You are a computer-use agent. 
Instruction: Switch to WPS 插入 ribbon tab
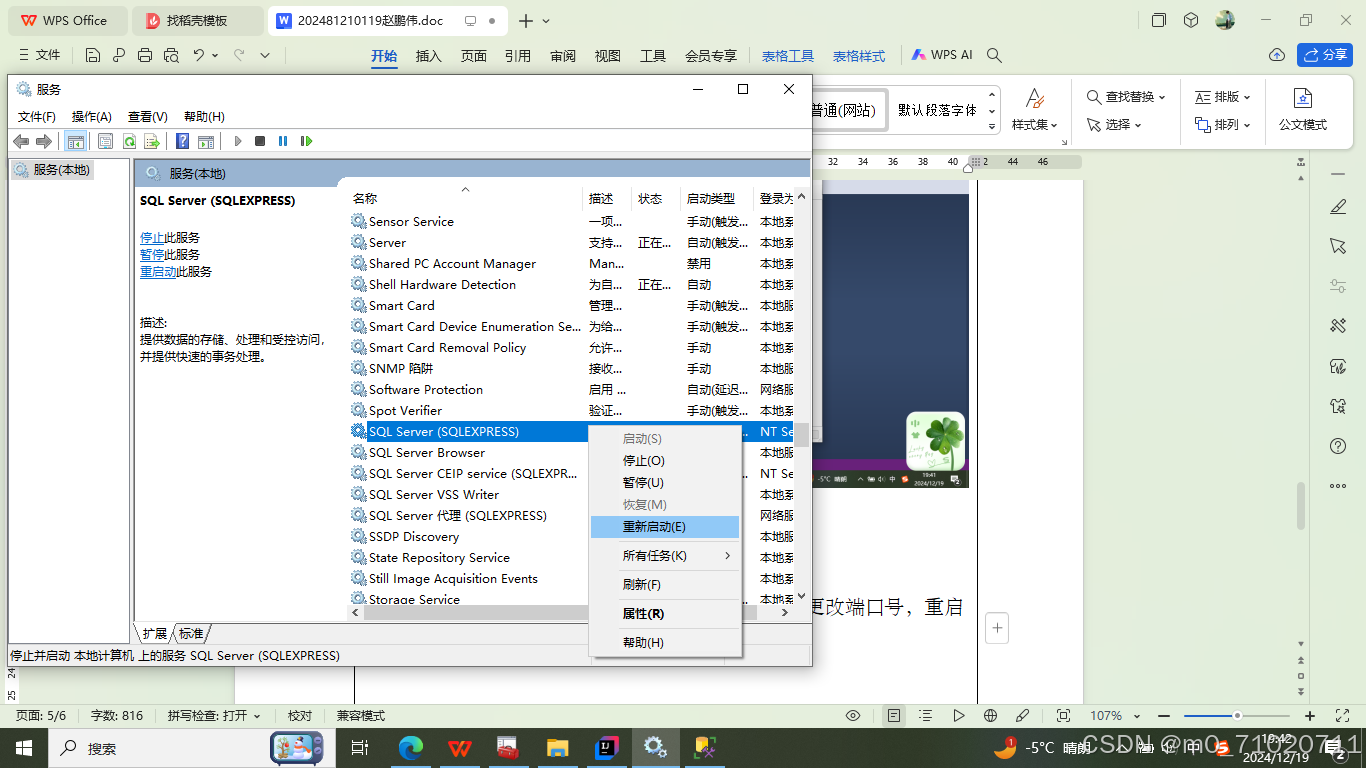coord(429,56)
